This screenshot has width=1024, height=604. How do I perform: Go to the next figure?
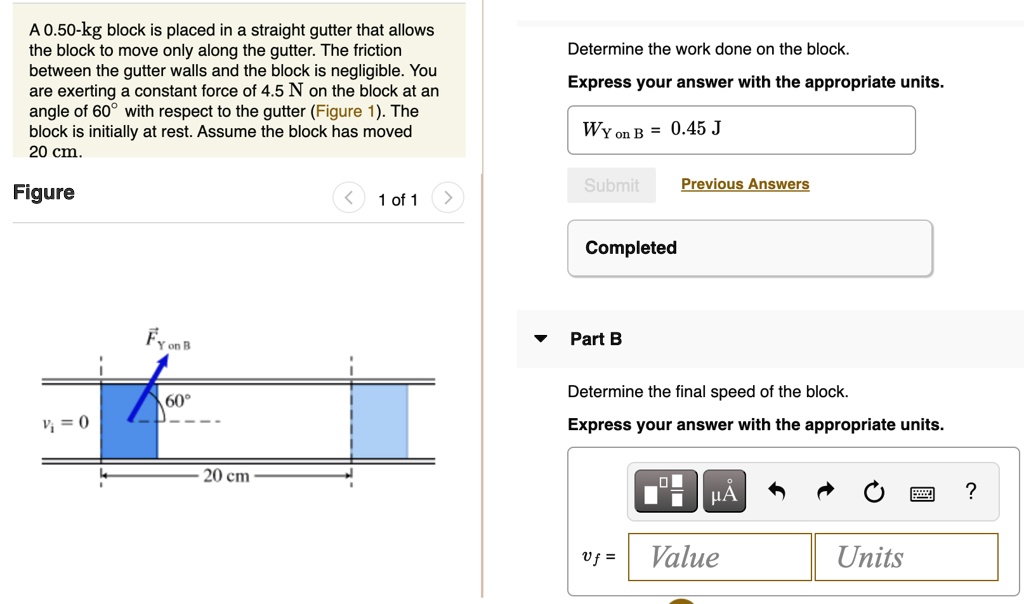coord(447,199)
